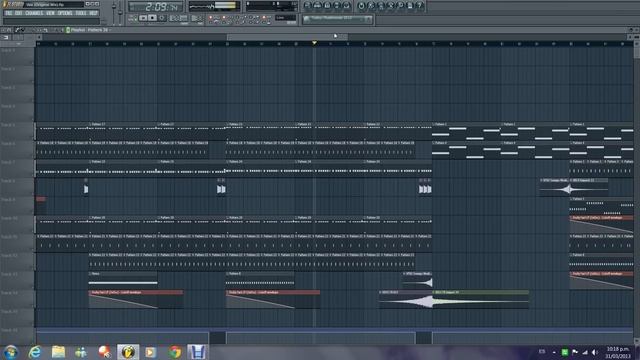This screenshot has width=640, height=360.
Task: Open the media player taskbar icon
Action: click(151, 352)
